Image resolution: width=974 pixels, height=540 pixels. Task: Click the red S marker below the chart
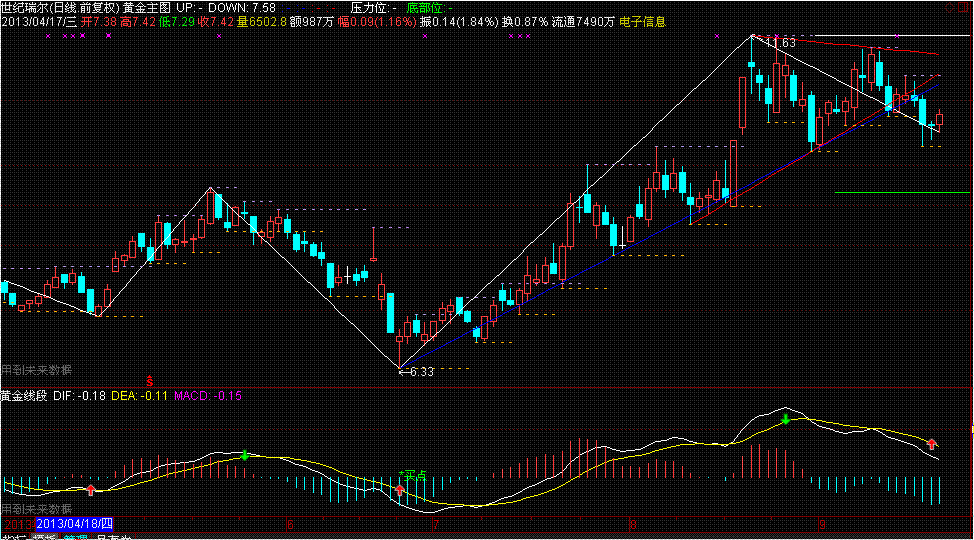(150, 381)
